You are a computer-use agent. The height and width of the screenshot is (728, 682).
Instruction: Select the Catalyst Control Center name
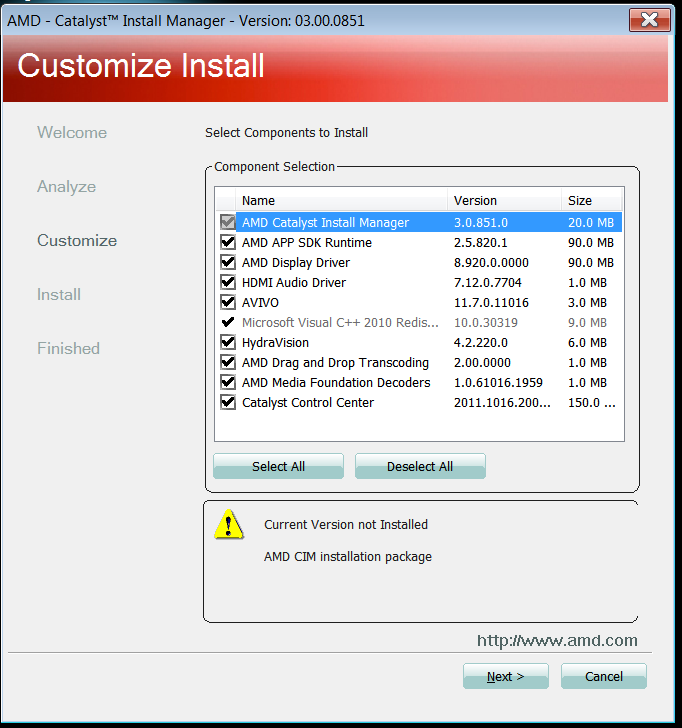click(308, 403)
